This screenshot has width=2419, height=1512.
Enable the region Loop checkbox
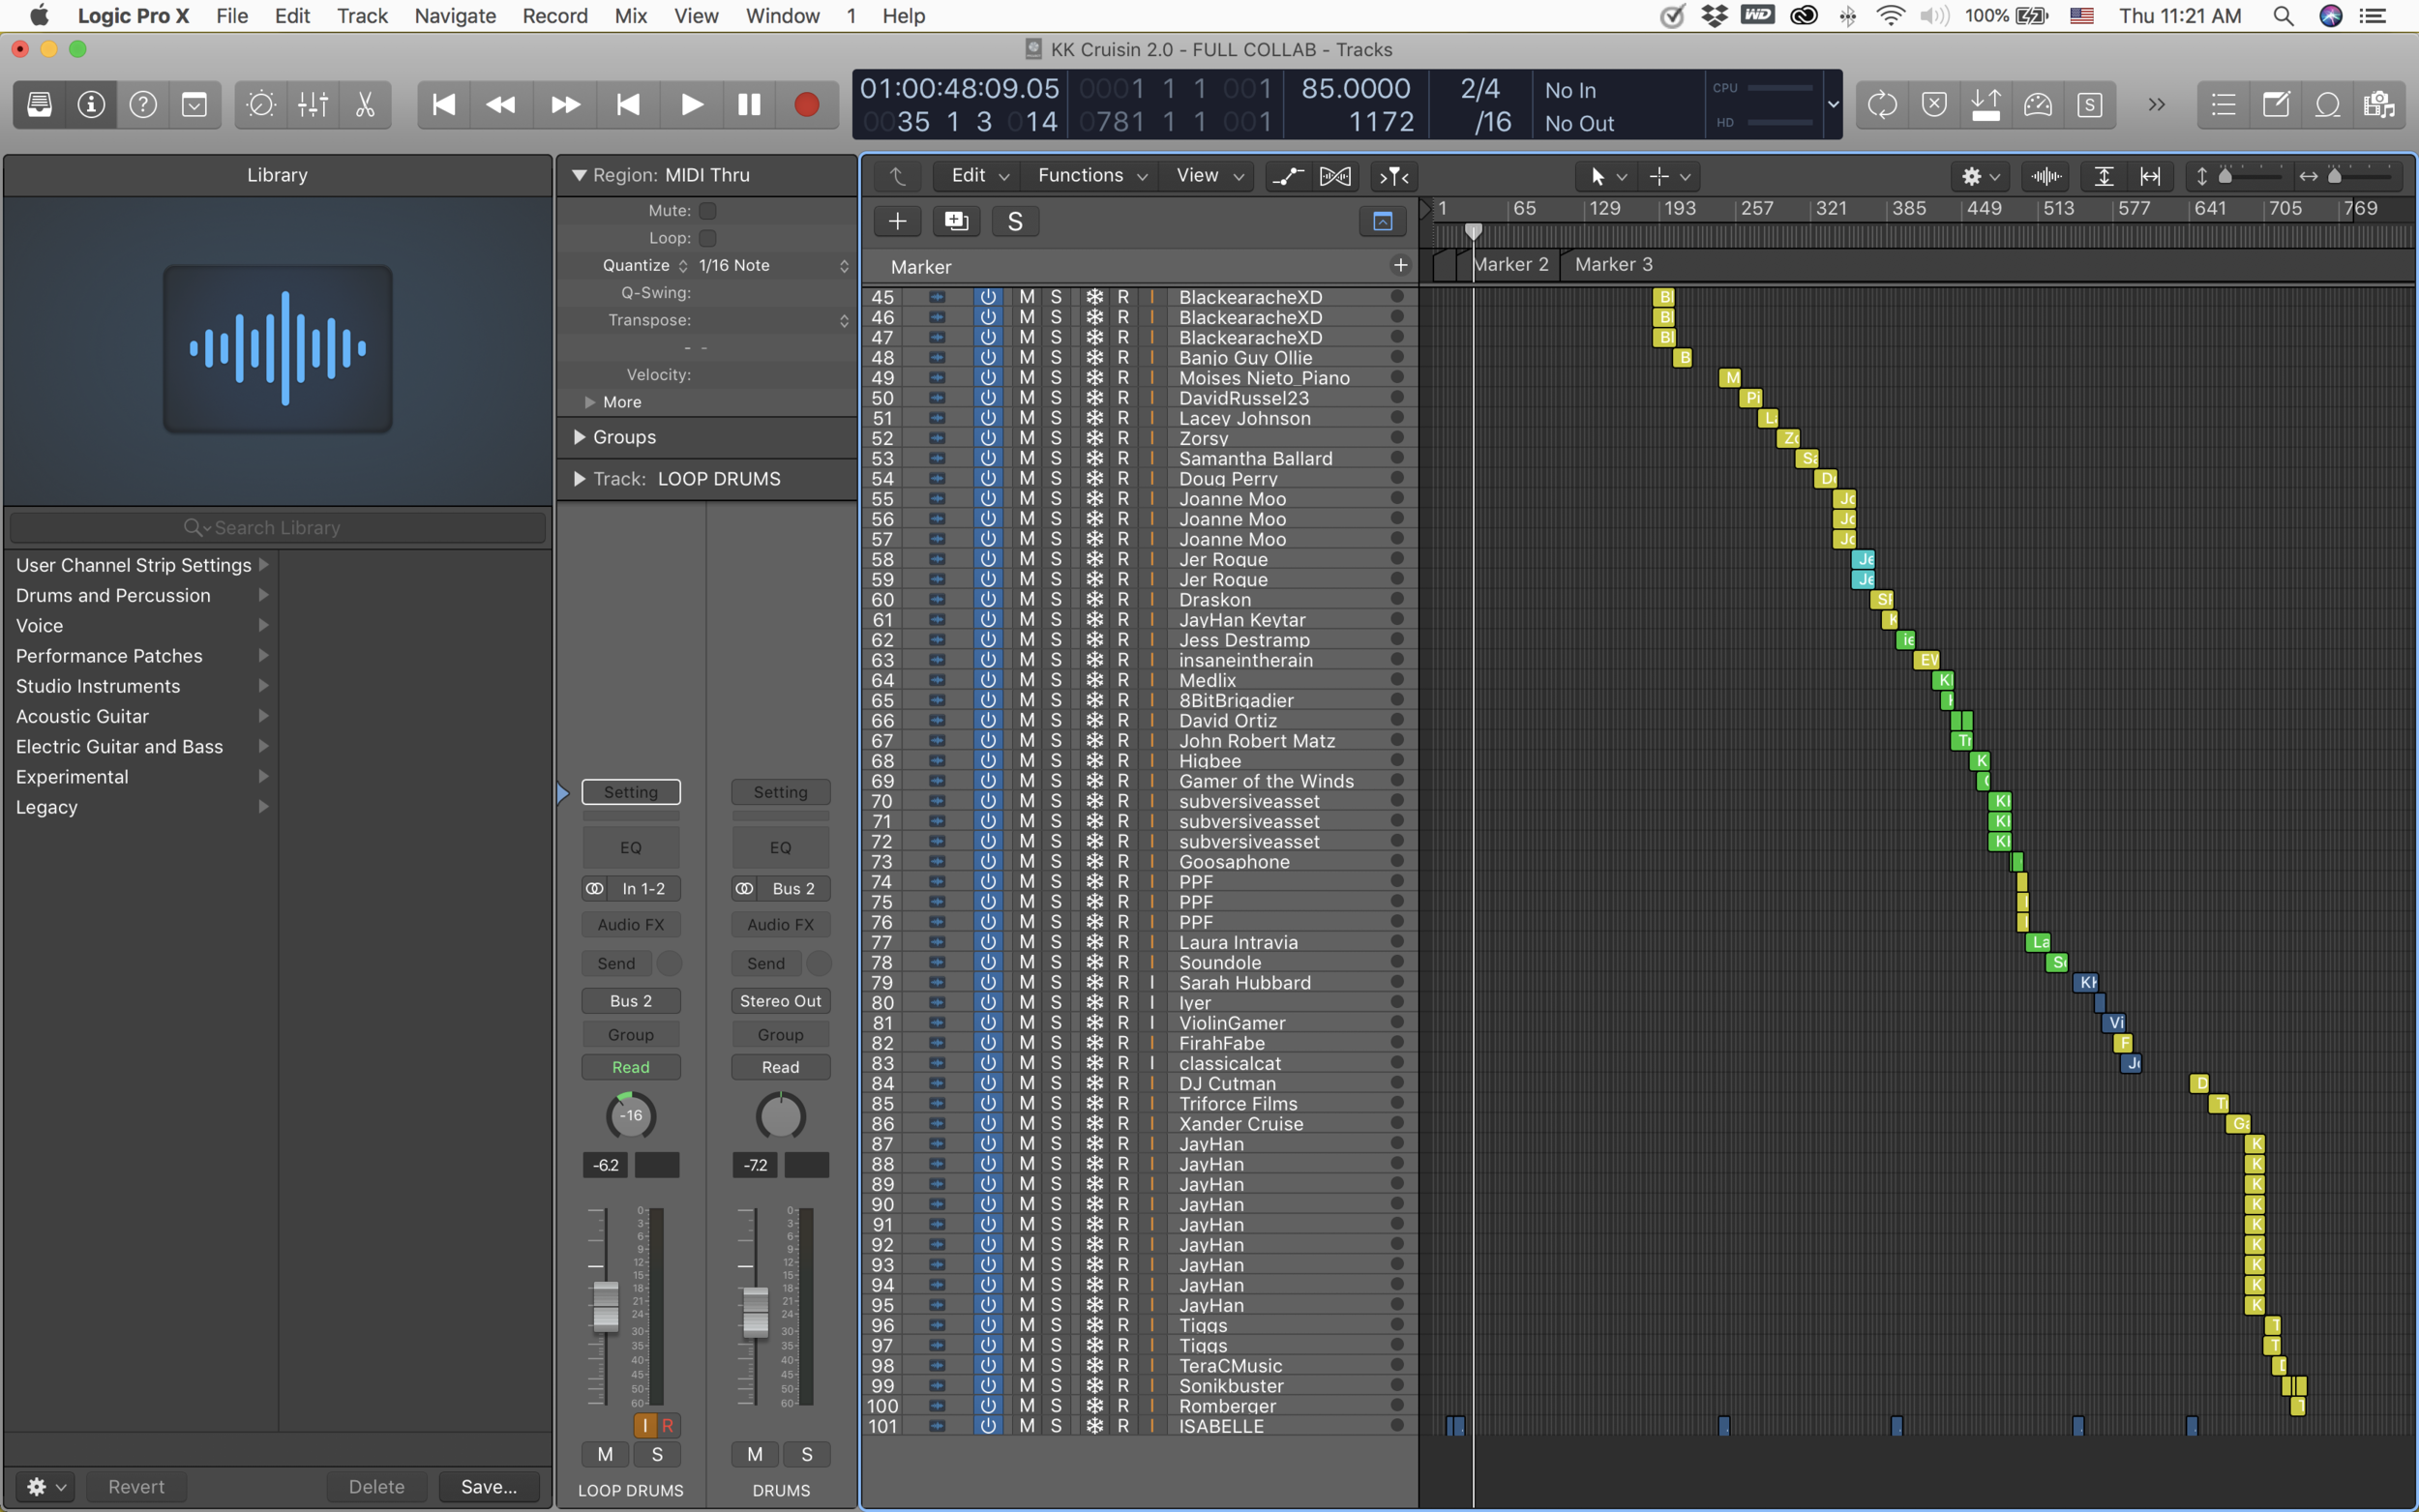[x=707, y=238]
